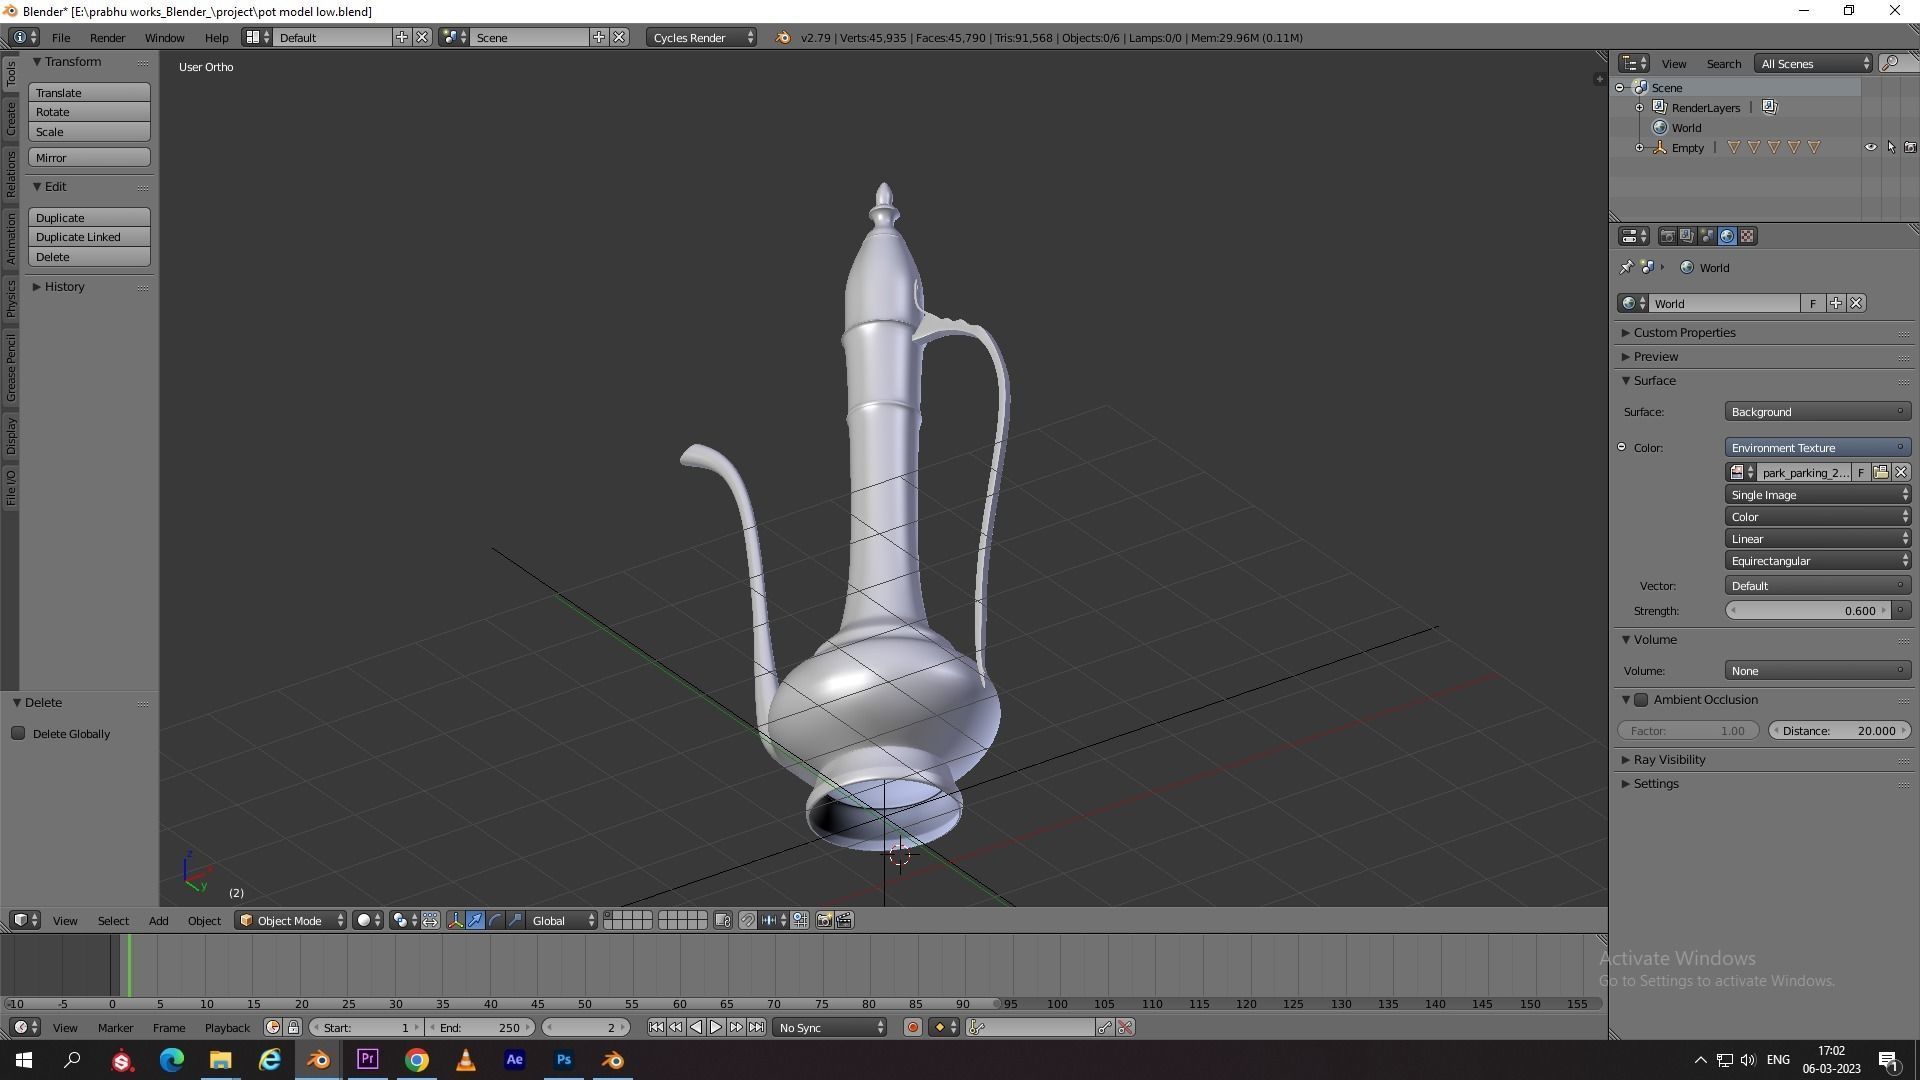Screen dimensions: 1920x1080
Task: Click the Duplicate Linked button
Action: click(89, 238)
